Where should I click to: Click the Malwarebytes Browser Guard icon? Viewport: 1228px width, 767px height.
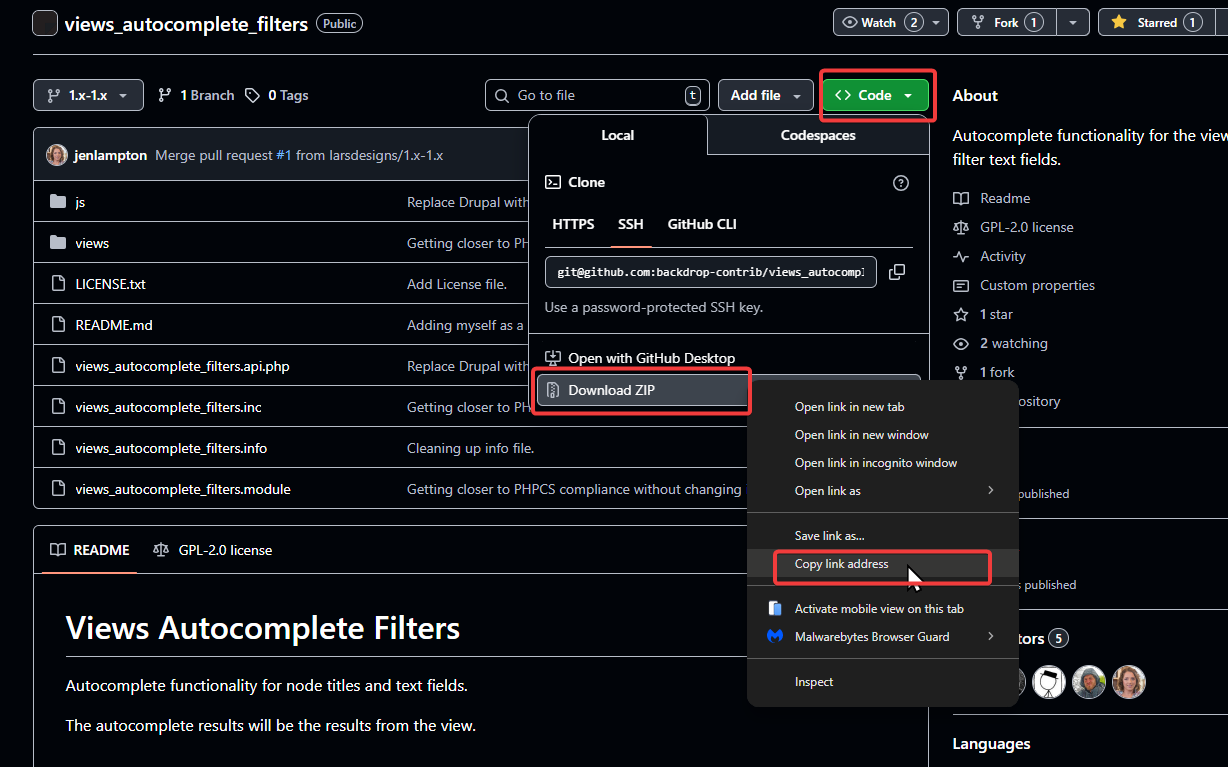click(x=774, y=636)
